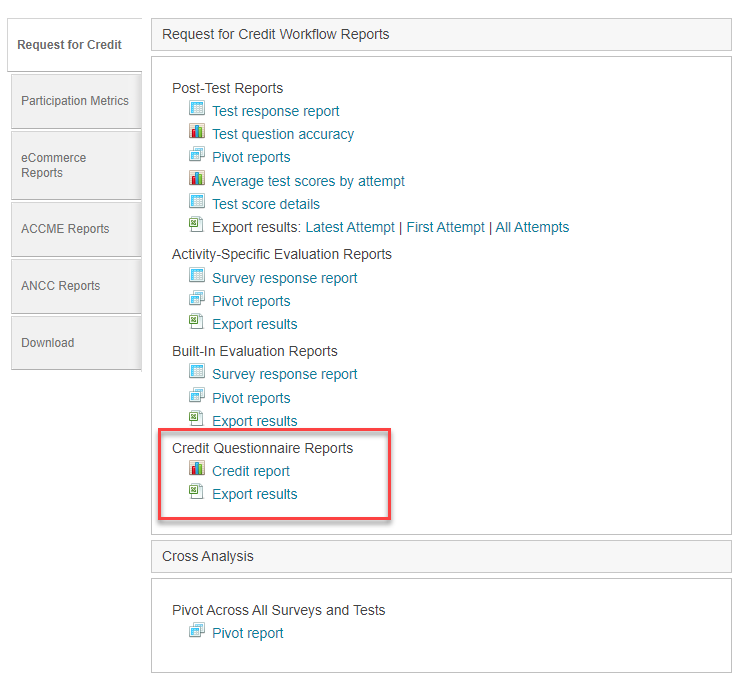Image resolution: width=743 pixels, height=698 pixels.
Task: Click Activity-Specific Survey response report icon
Action: 197,275
